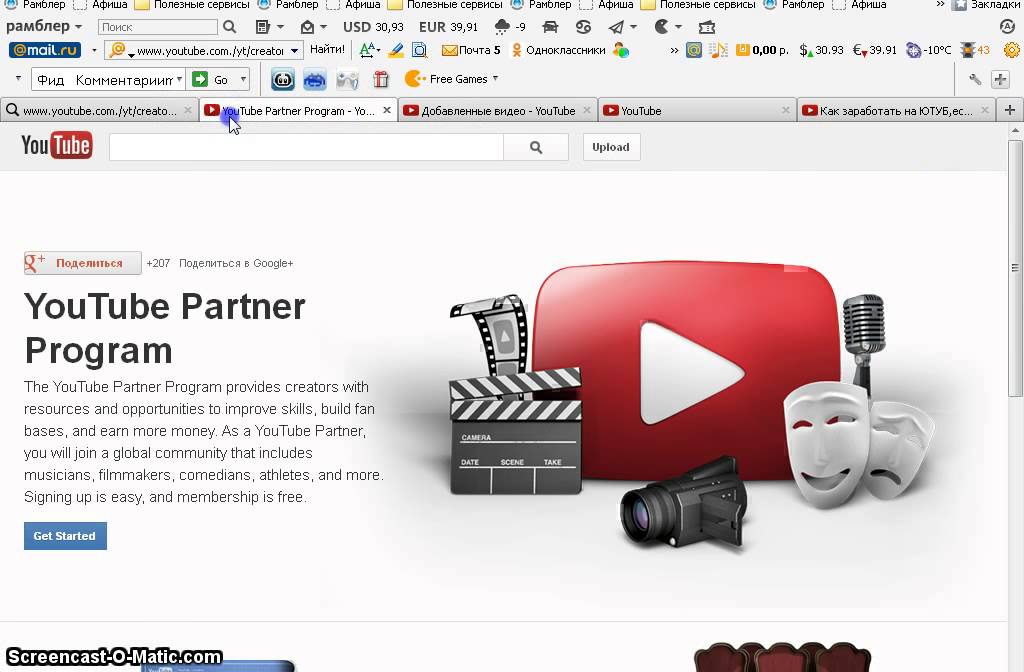
Task: Open the Закладки bookmarks button
Action: click(x=987, y=5)
